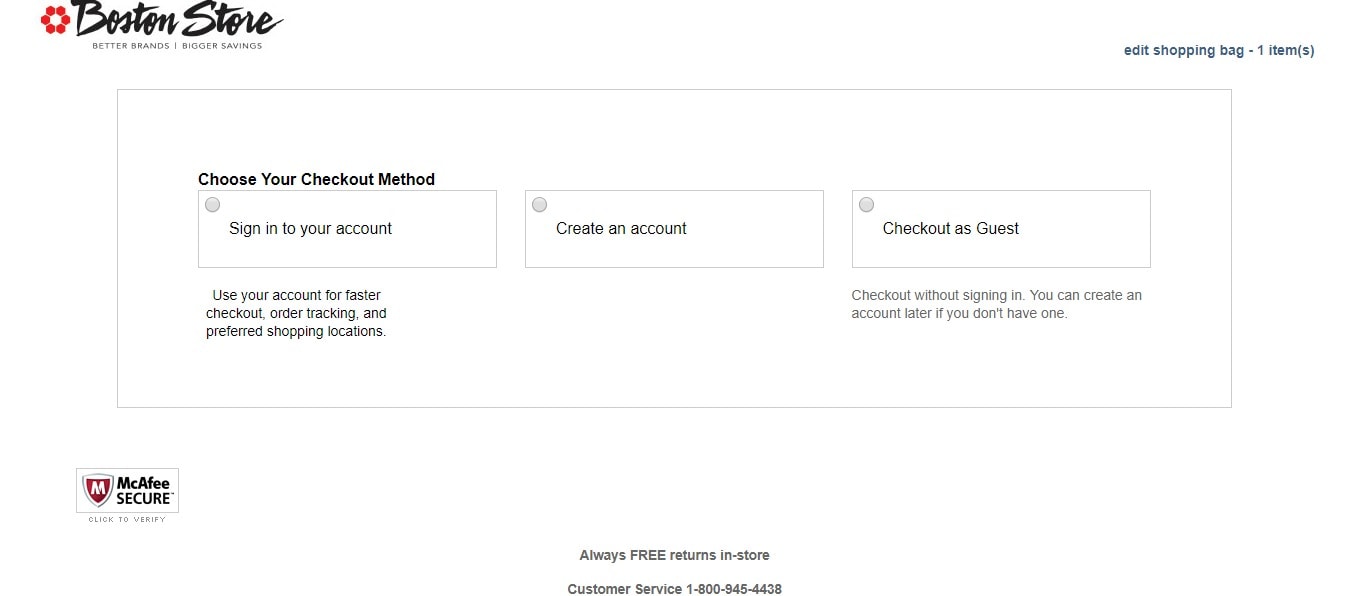Viewport: 1349px width, 596px height.
Task: Open the McAfee Secure trust badge
Action: click(x=128, y=495)
